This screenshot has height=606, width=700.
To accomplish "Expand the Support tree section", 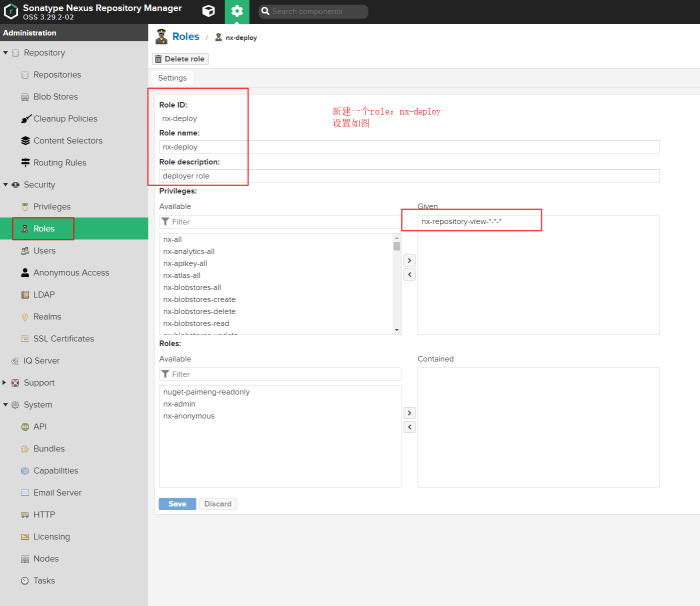I will click(x=4, y=383).
